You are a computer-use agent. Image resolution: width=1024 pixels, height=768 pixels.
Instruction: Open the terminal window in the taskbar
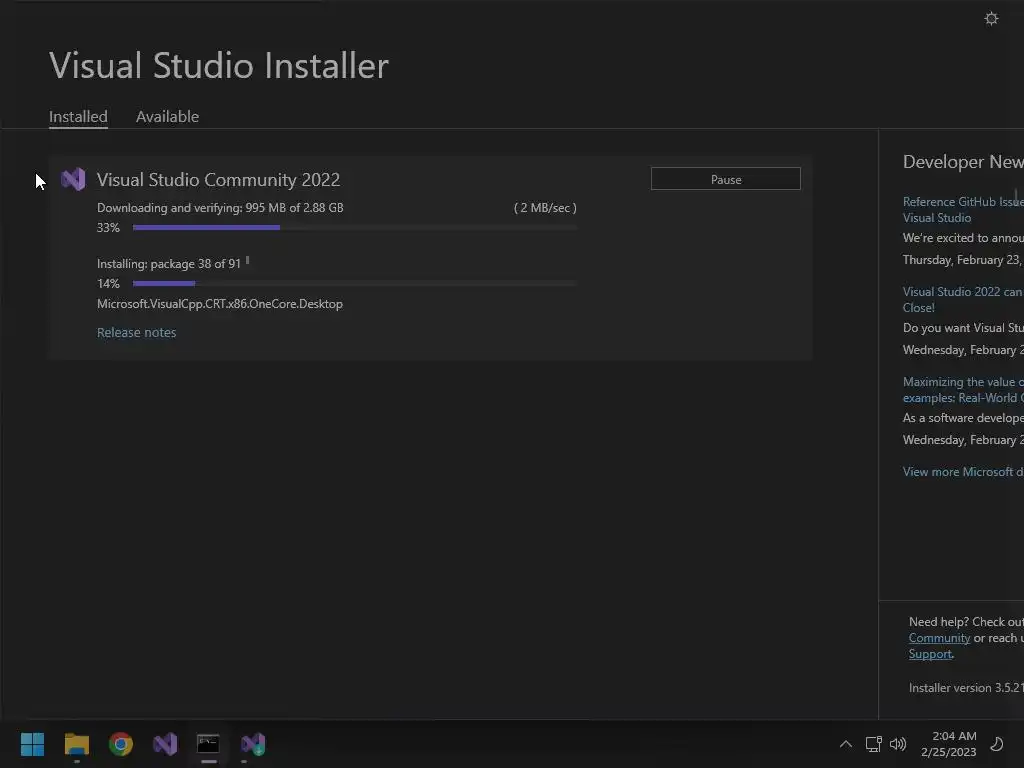click(x=208, y=744)
